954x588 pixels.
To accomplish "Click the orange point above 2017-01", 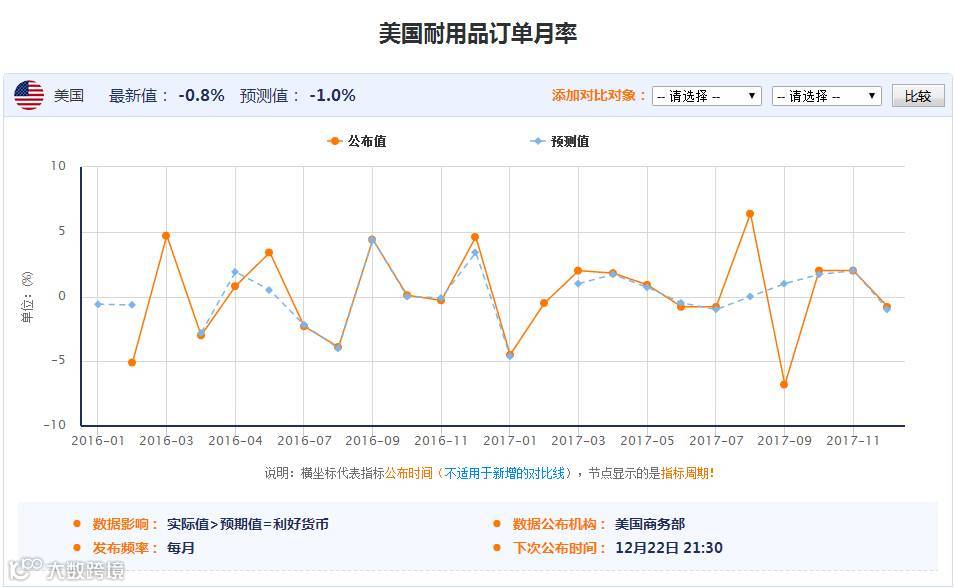I will click(510, 354).
